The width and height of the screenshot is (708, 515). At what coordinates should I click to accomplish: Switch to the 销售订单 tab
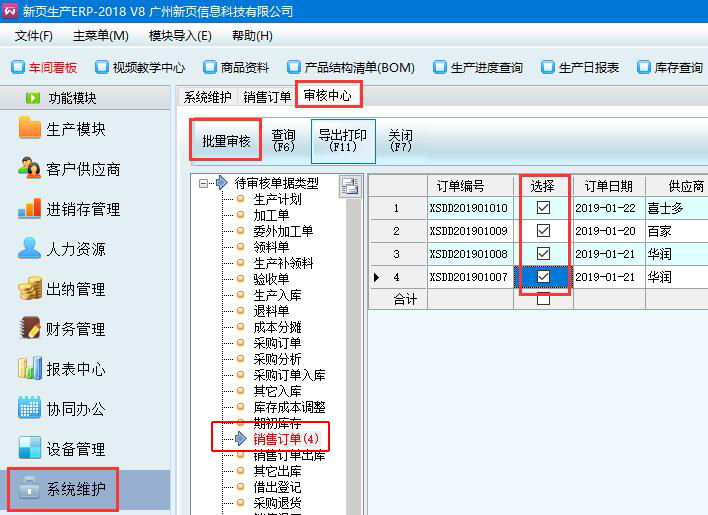pyautogui.click(x=267, y=97)
